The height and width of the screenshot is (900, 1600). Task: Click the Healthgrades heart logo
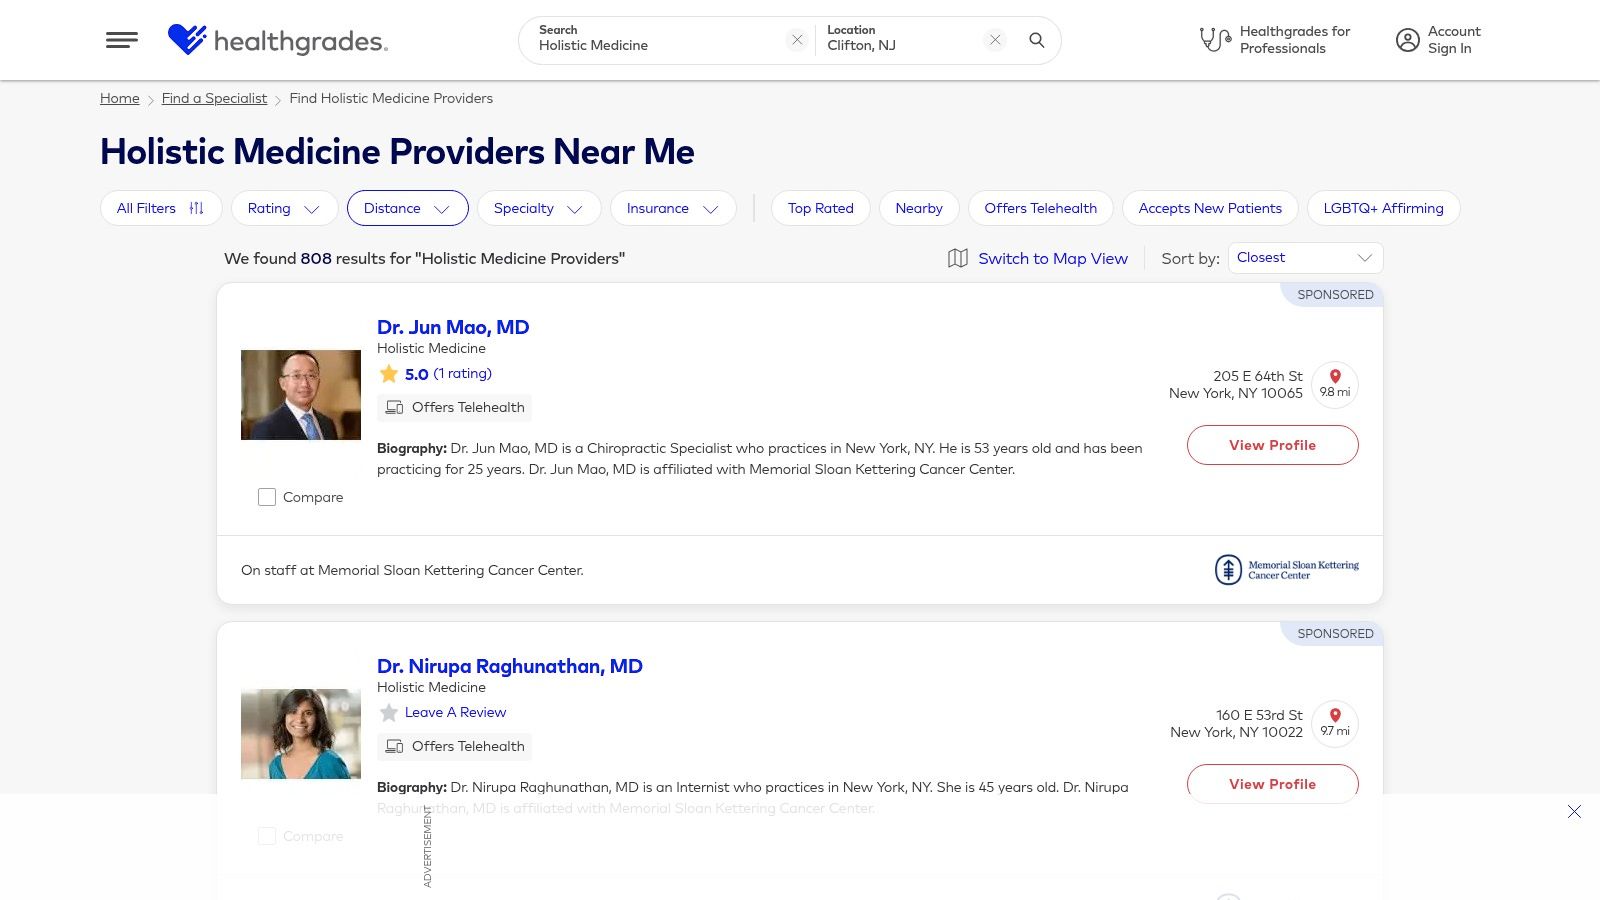(x=187, y=40)
